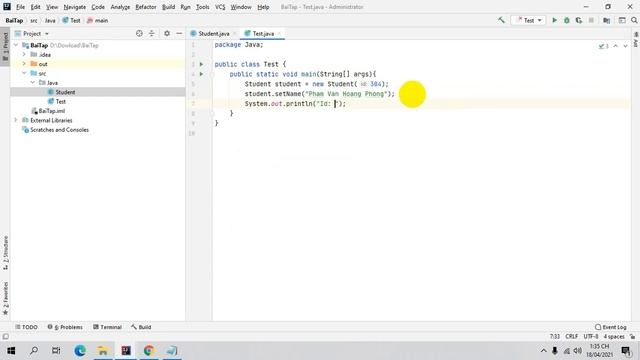Screen dimensions: 640x360
Task: Open Project Structure icon in toolbar
Action: pos(607,20)
